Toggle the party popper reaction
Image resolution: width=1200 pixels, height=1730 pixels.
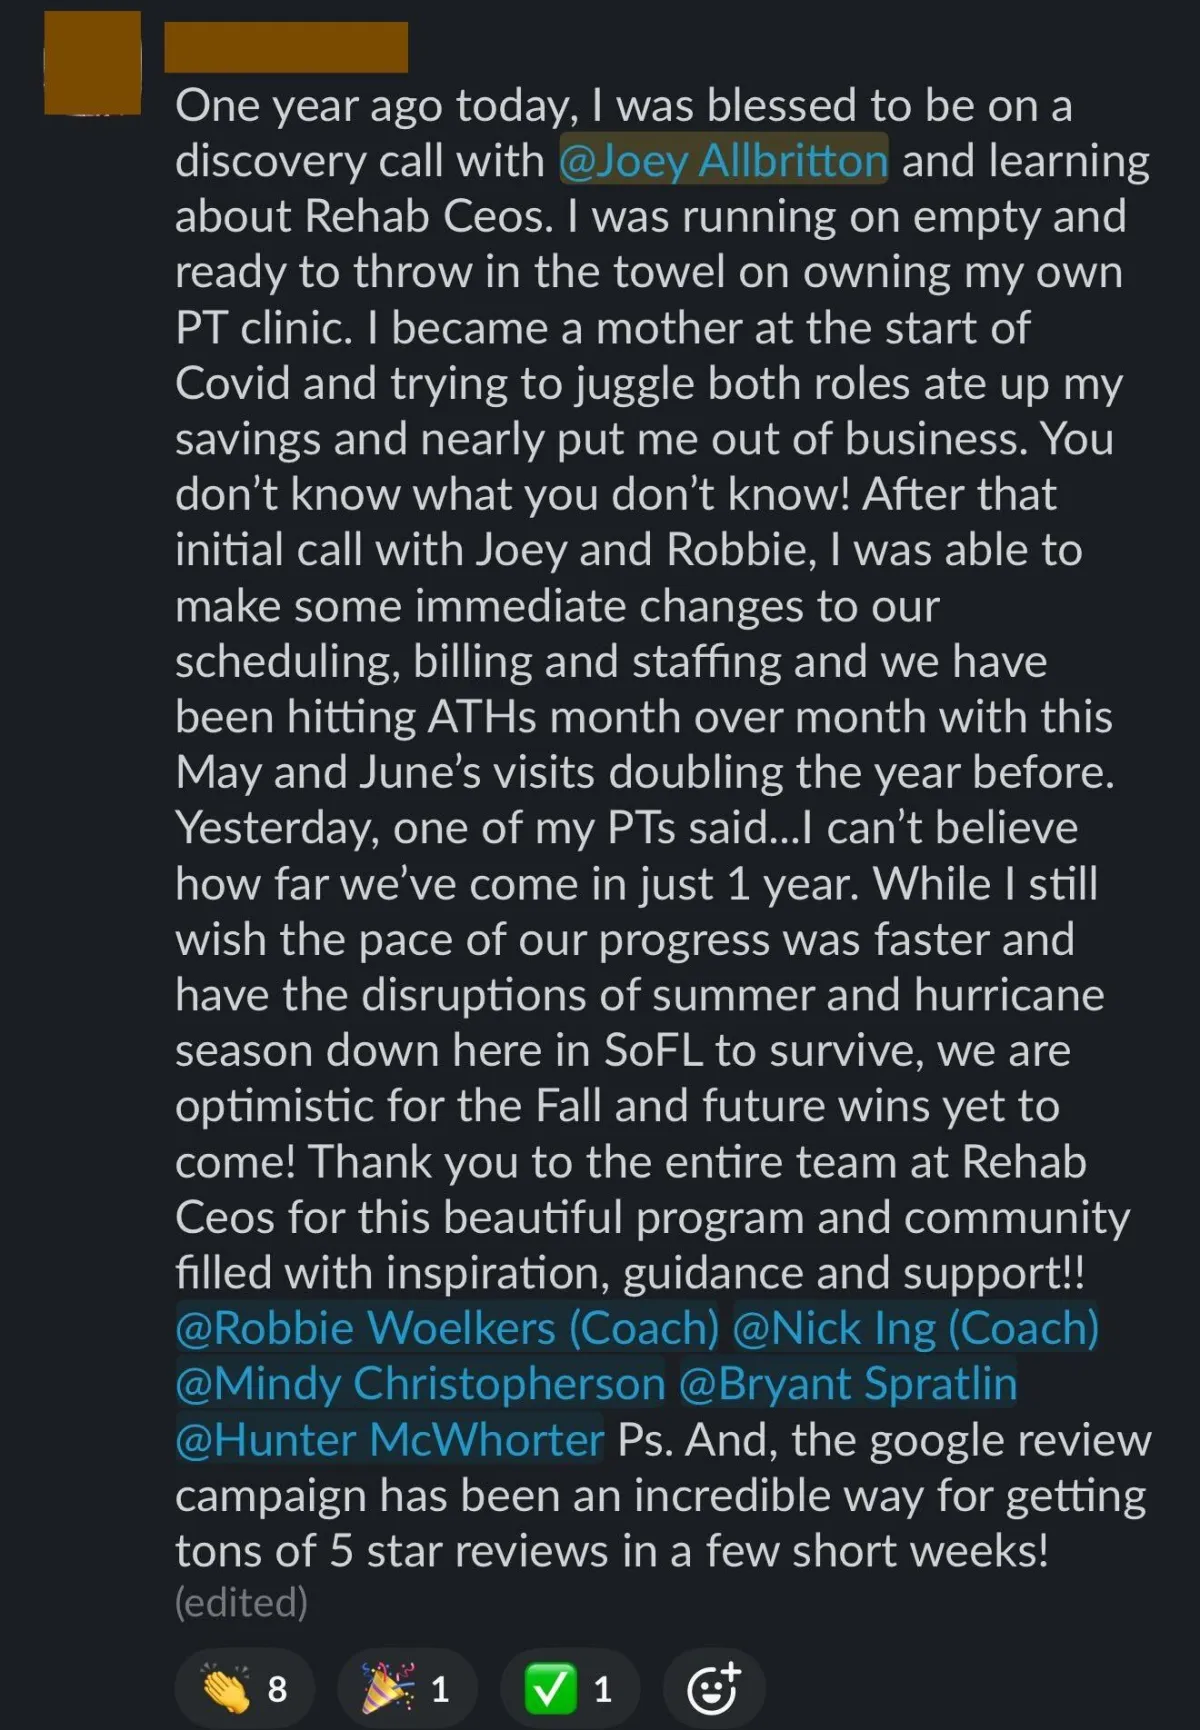(407, 1689)
